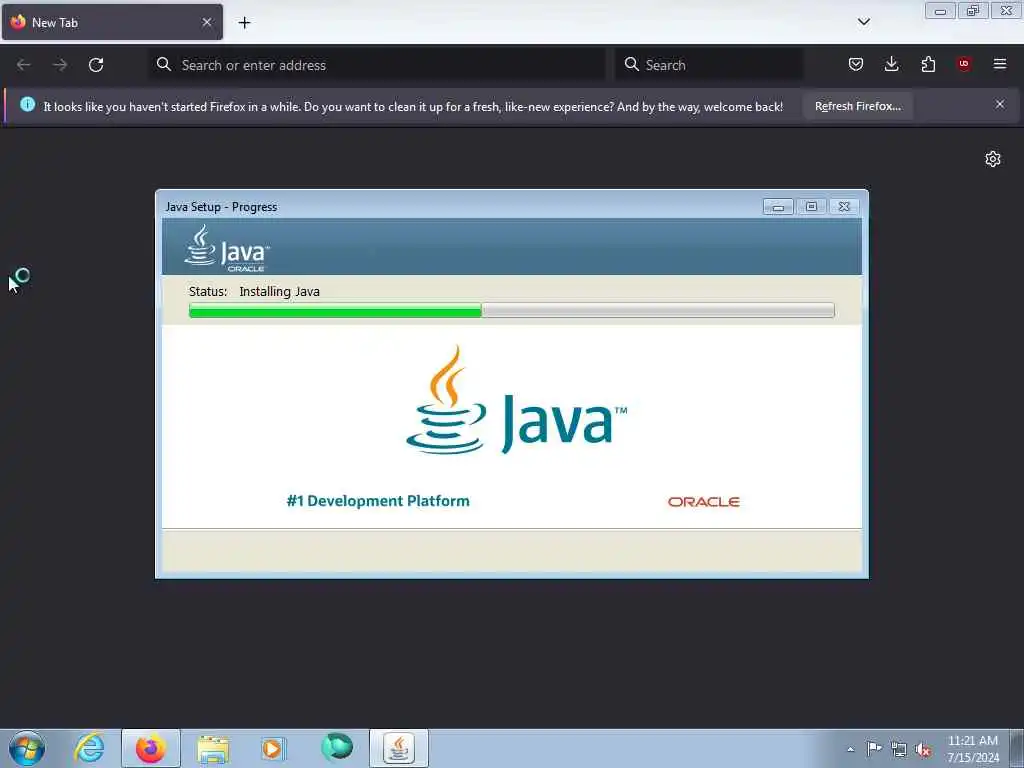Open the Firefox downloads panel
Viewport: 1024px width, 768px height.
pos(891,64)
